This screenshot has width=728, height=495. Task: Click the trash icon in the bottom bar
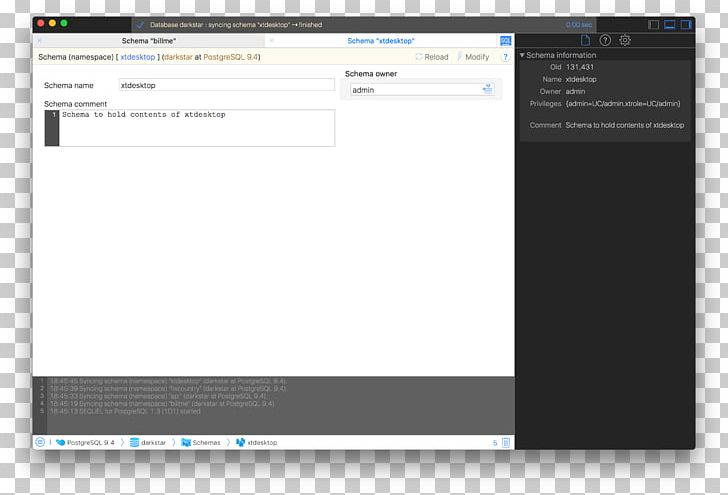[x=506, y=443]
